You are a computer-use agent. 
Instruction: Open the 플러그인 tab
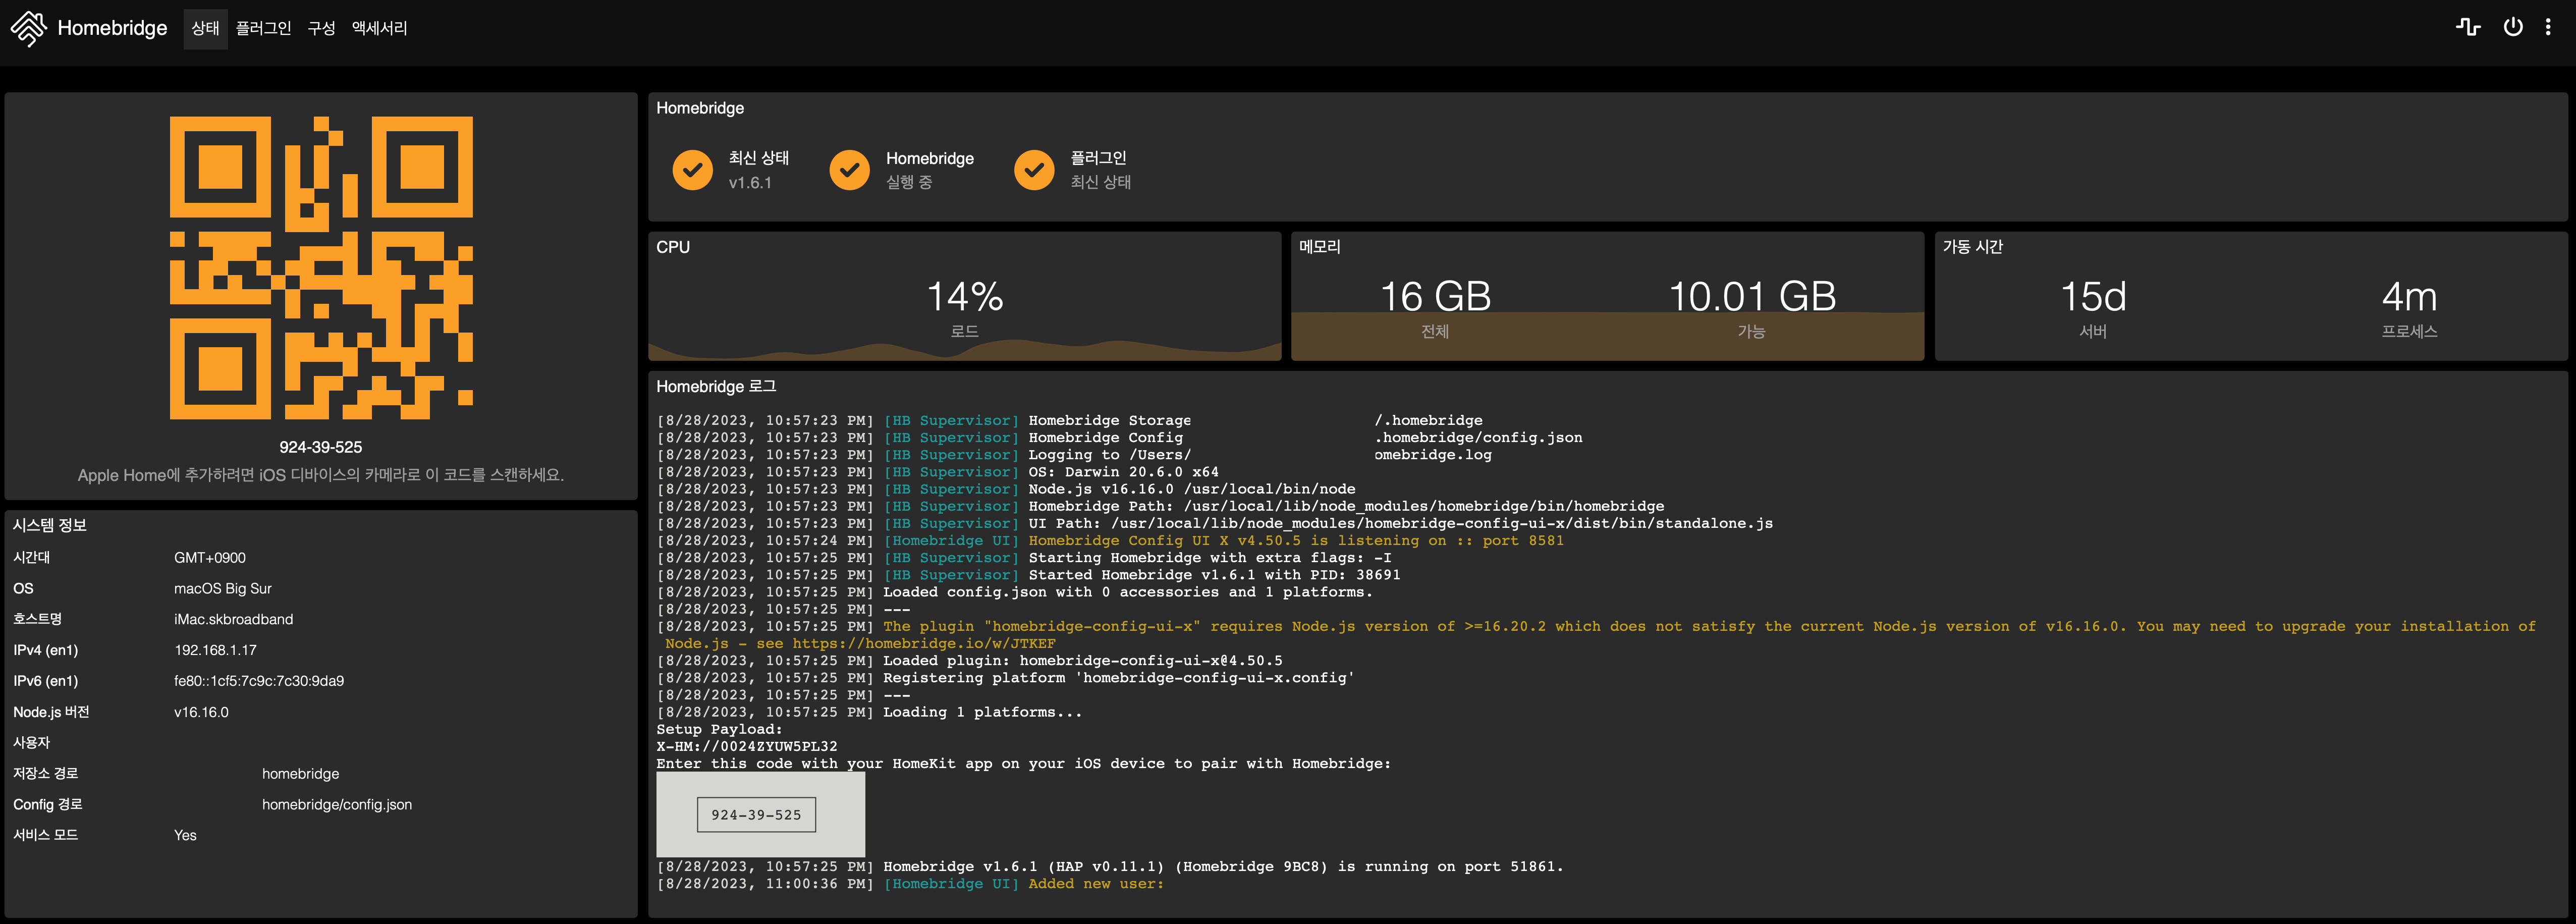pos(263,28)
